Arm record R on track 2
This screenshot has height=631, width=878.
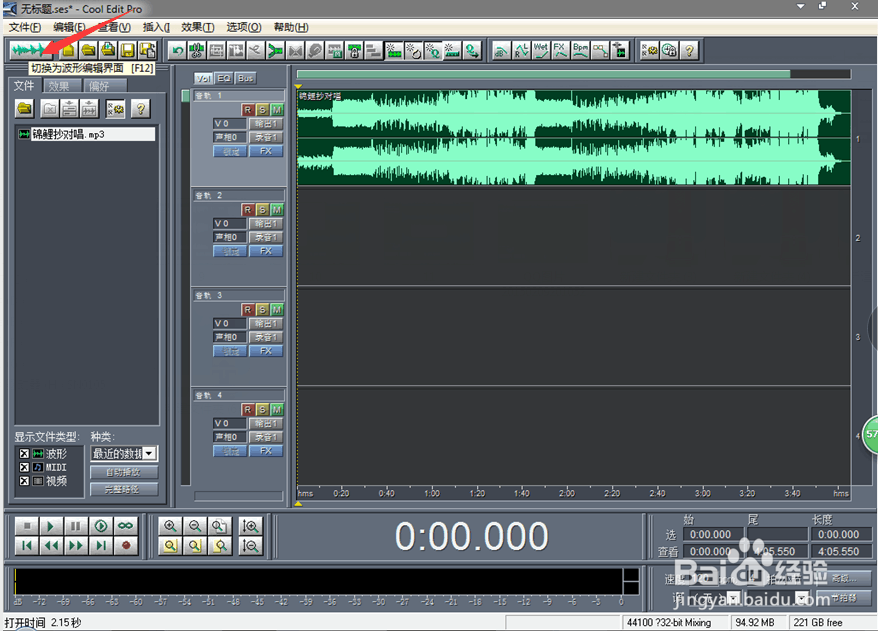tap(247, 209)
